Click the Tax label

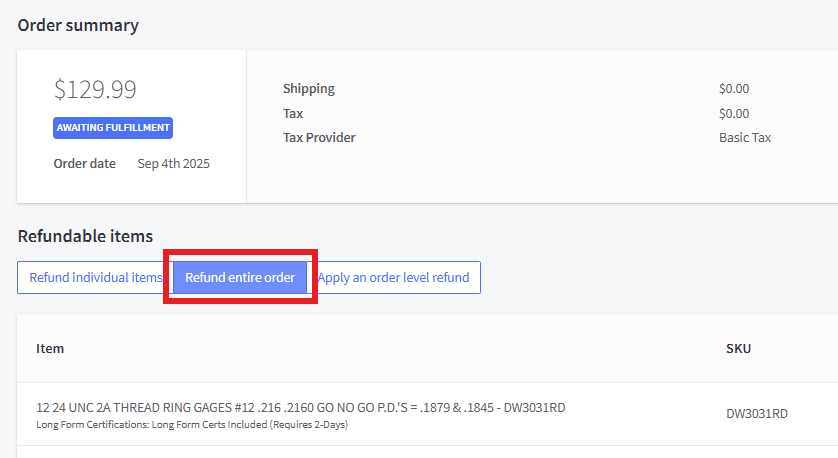(x=293, y=113)
